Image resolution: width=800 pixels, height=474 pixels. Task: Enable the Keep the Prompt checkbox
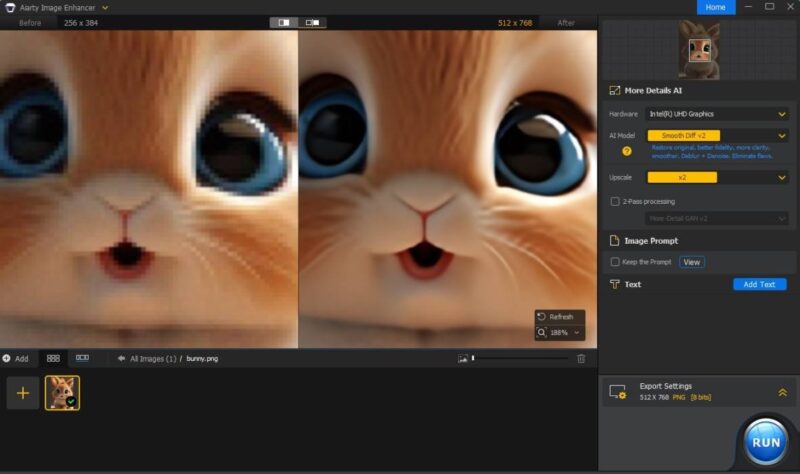click(615, 262)
